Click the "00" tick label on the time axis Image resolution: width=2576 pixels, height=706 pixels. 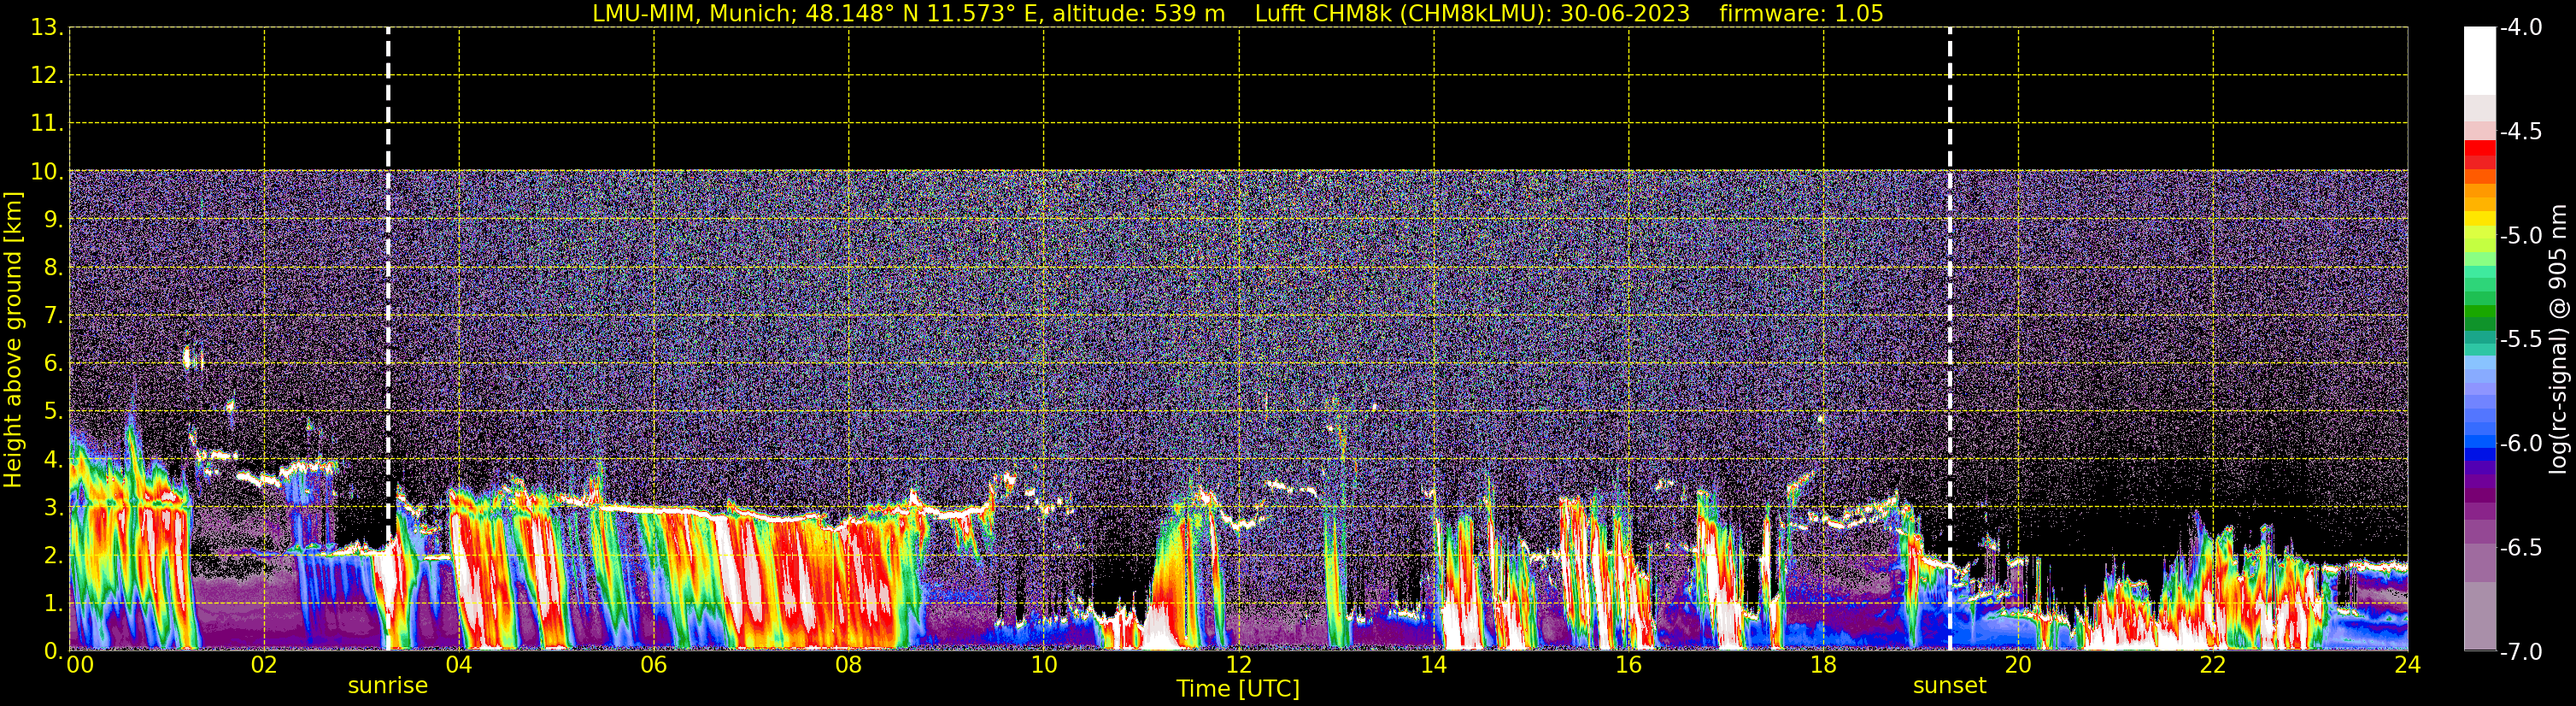pyautogui.click(x=80, y=665)
